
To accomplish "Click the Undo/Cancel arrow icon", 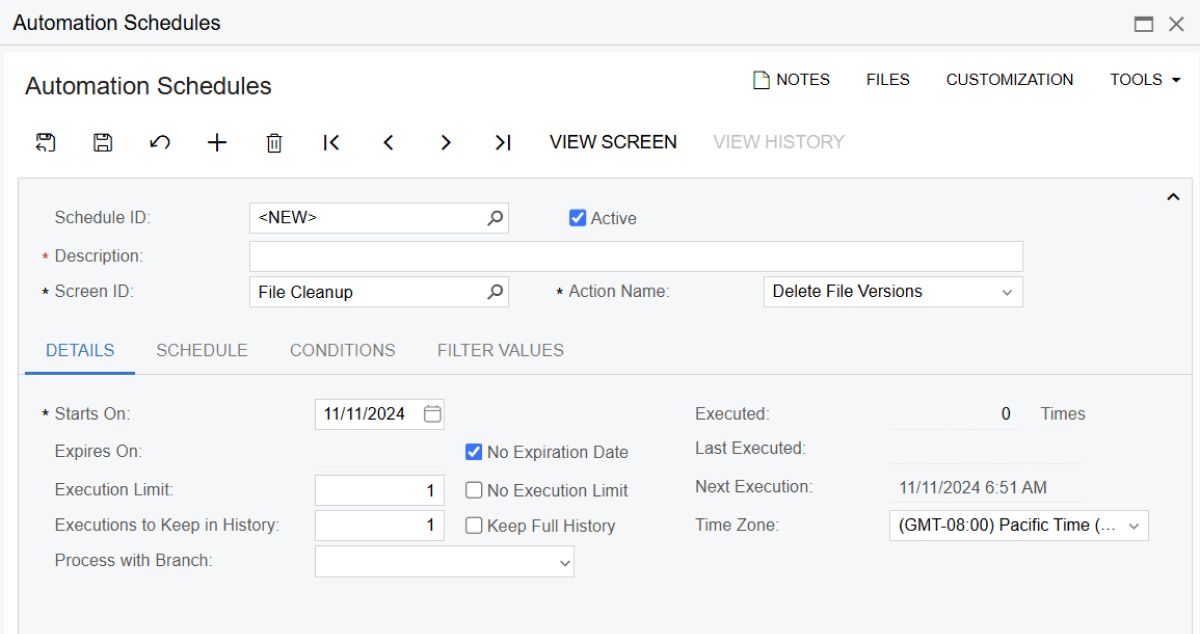I will [160, 143].
